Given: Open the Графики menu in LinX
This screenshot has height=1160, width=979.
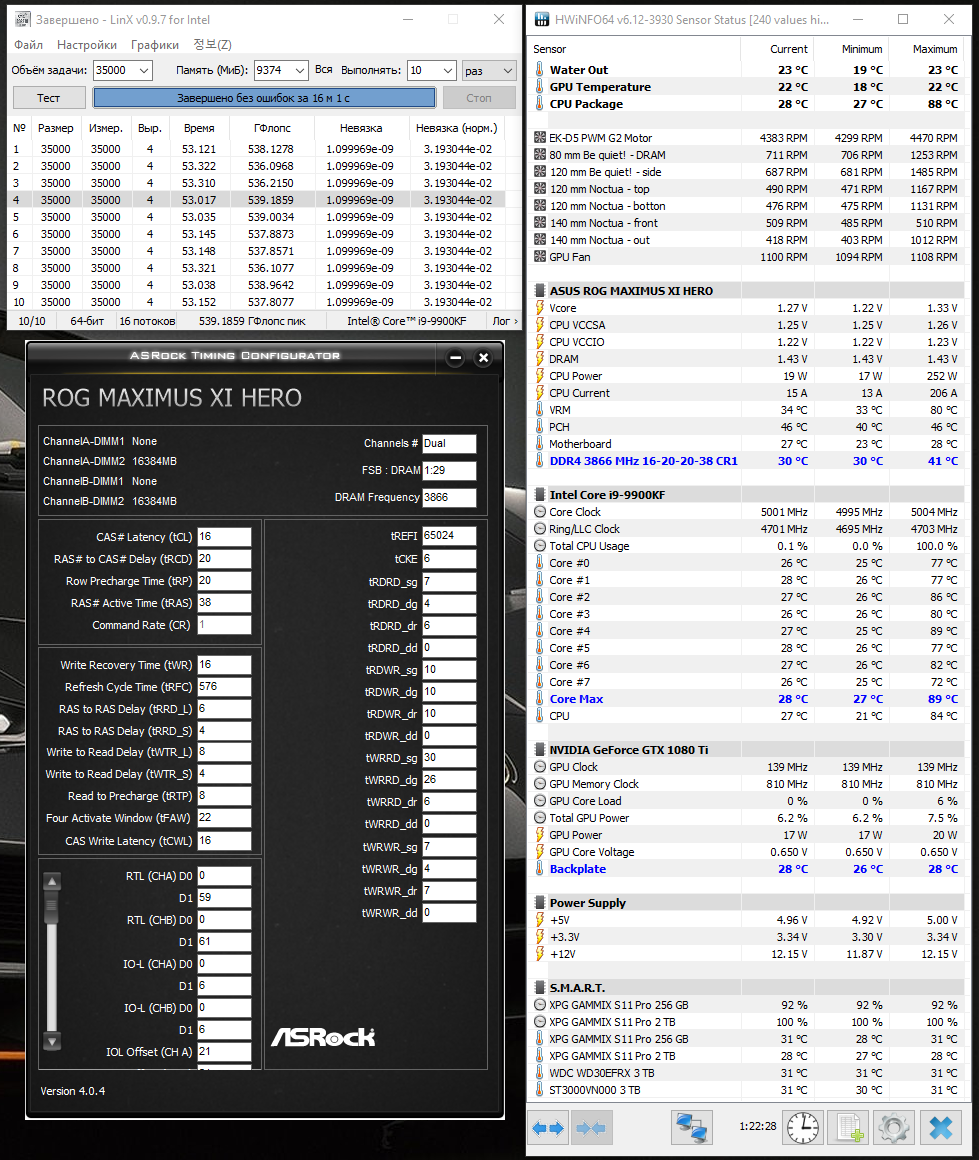Looking at the screenshot, I should tap(155, 45).
